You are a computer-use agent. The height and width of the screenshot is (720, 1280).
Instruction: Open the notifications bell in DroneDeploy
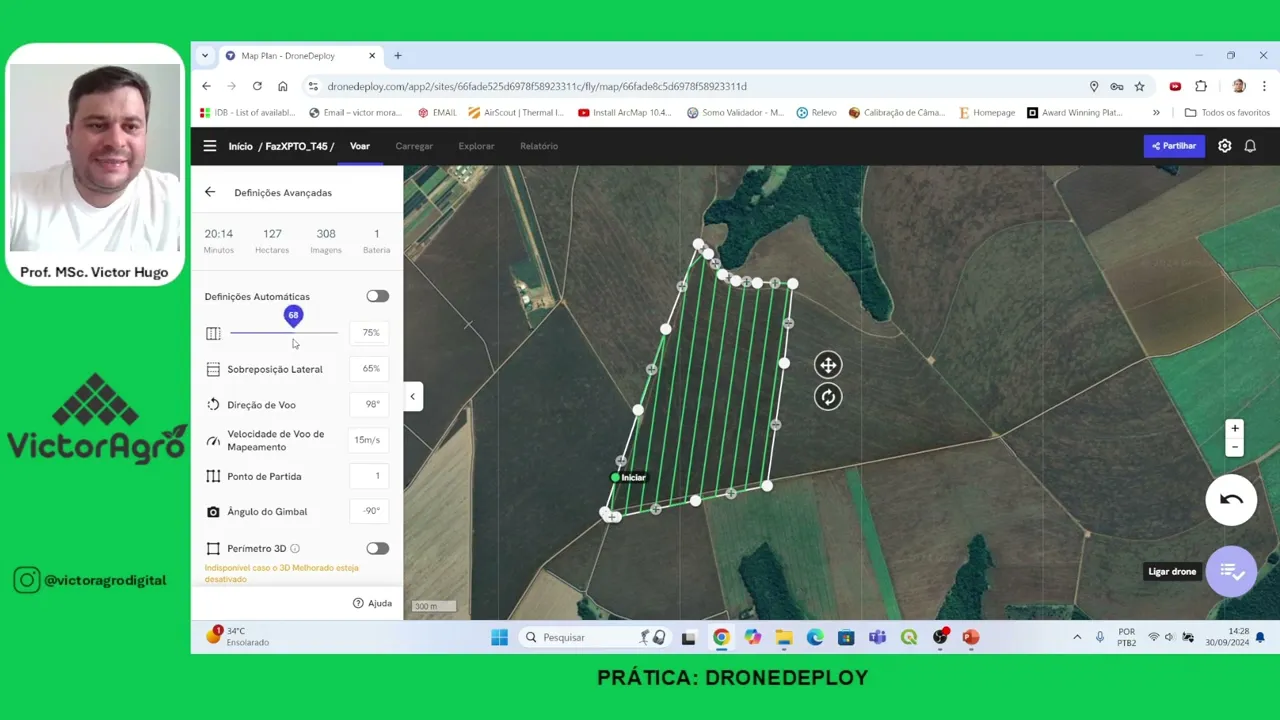click(1250, 146)
